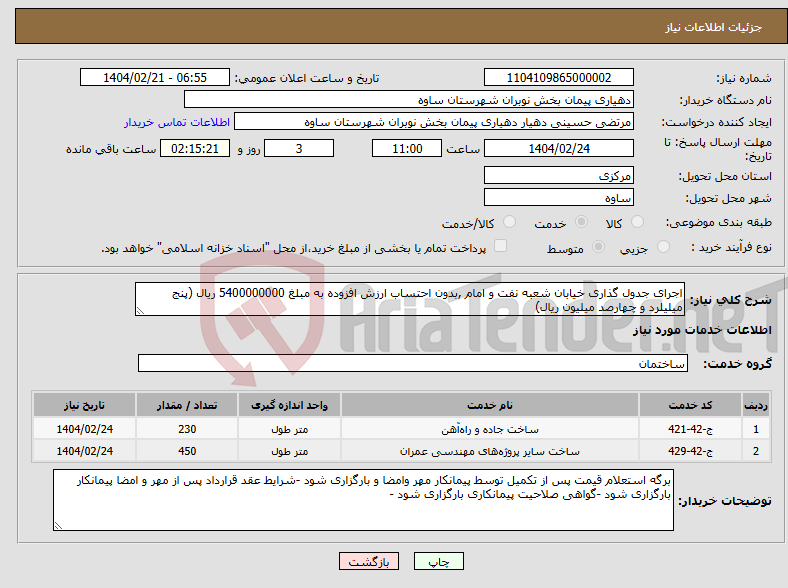Click the resize handle of توضیحات خریدار box
The width and height of the screenshot is (788, 588).
point(58,526)
